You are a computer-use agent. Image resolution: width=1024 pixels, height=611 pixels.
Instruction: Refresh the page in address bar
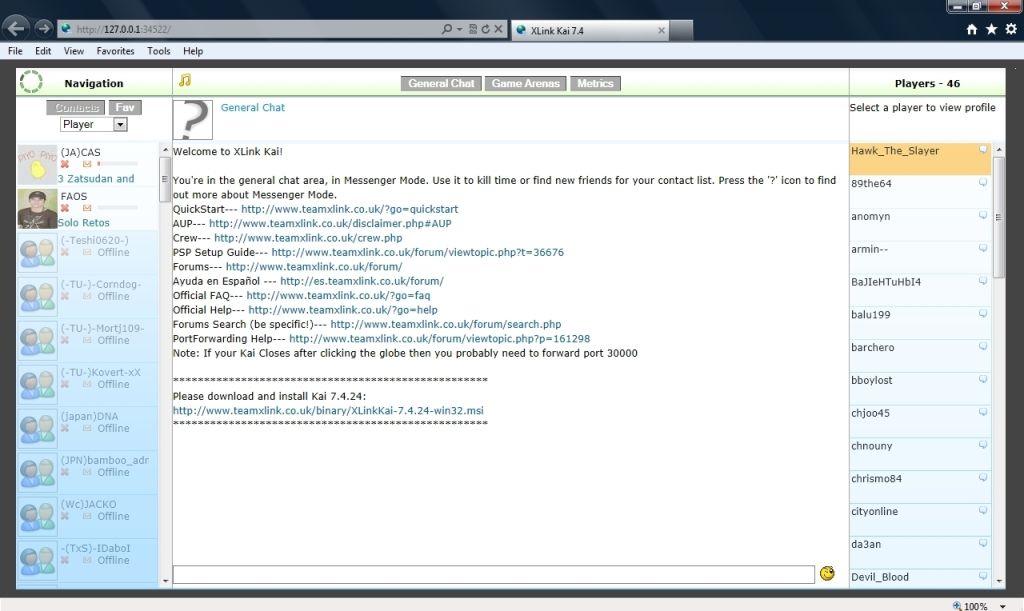click(x=485, y=30)
